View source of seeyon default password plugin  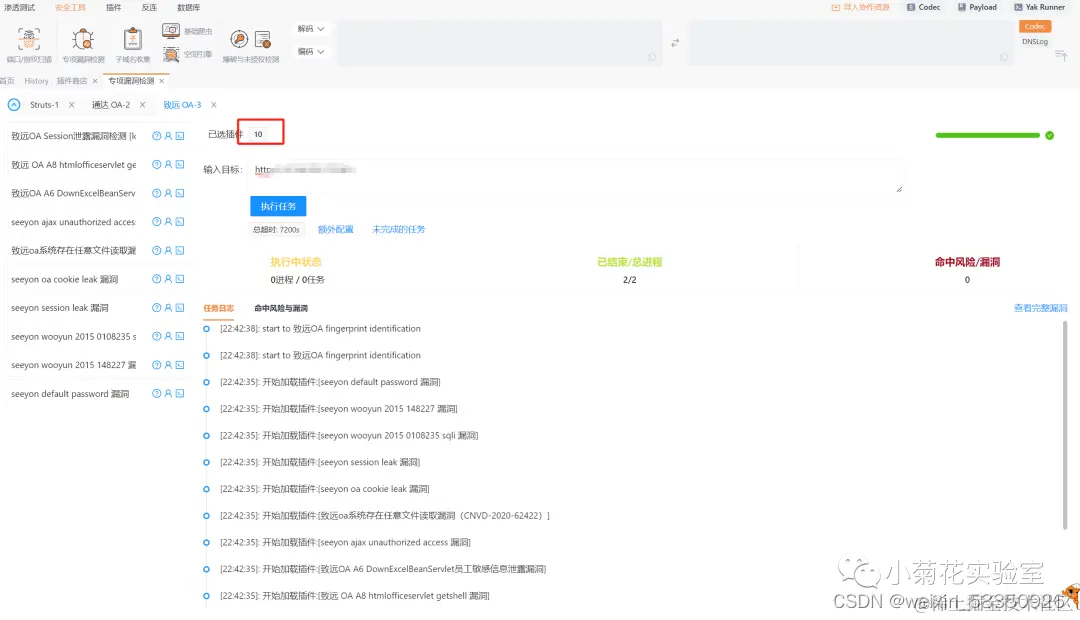pyautogui.click(x=180, y=393)
